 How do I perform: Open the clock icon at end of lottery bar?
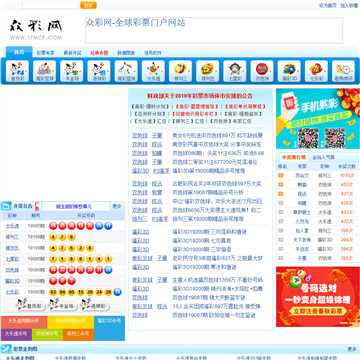[x=343, y=71]
